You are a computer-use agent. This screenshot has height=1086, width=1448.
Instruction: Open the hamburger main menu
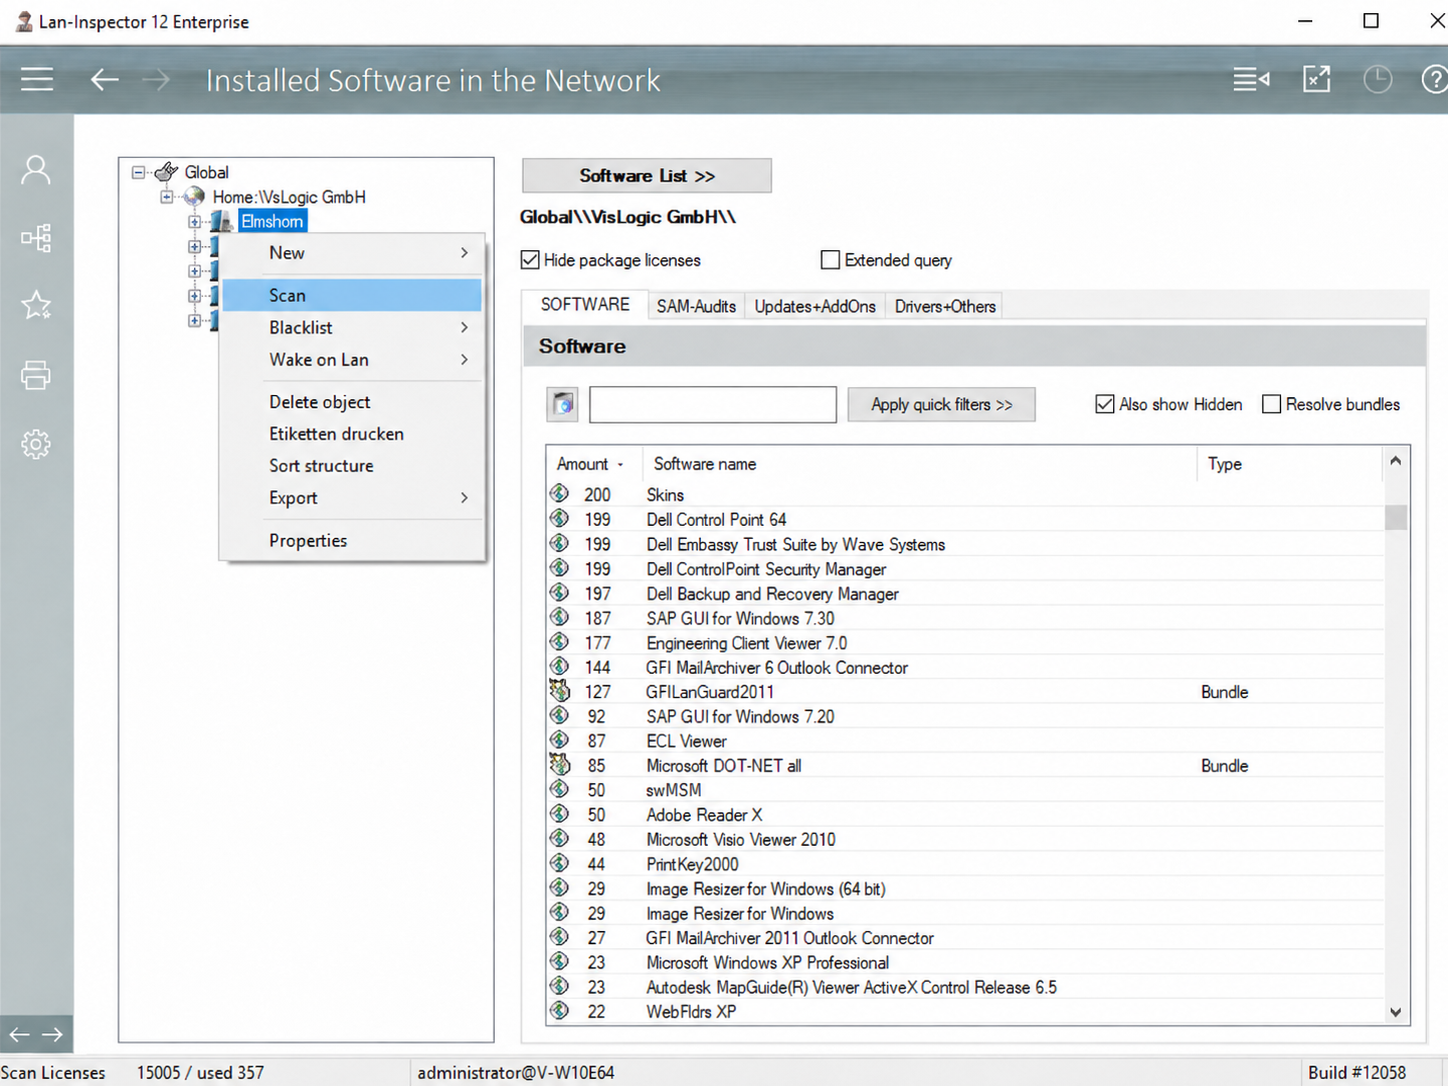pos(37,79)
